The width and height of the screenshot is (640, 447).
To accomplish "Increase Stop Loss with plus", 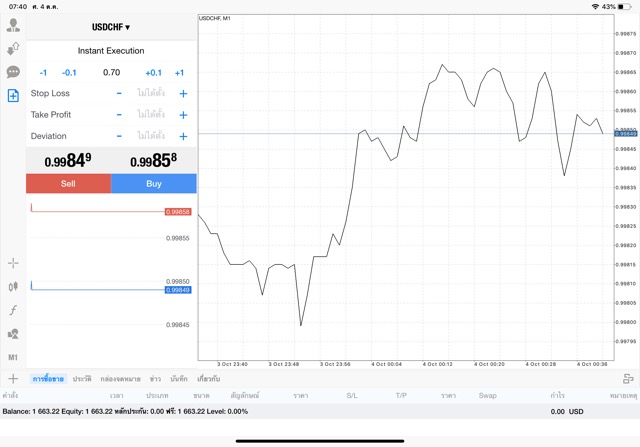I will point(183,93).
